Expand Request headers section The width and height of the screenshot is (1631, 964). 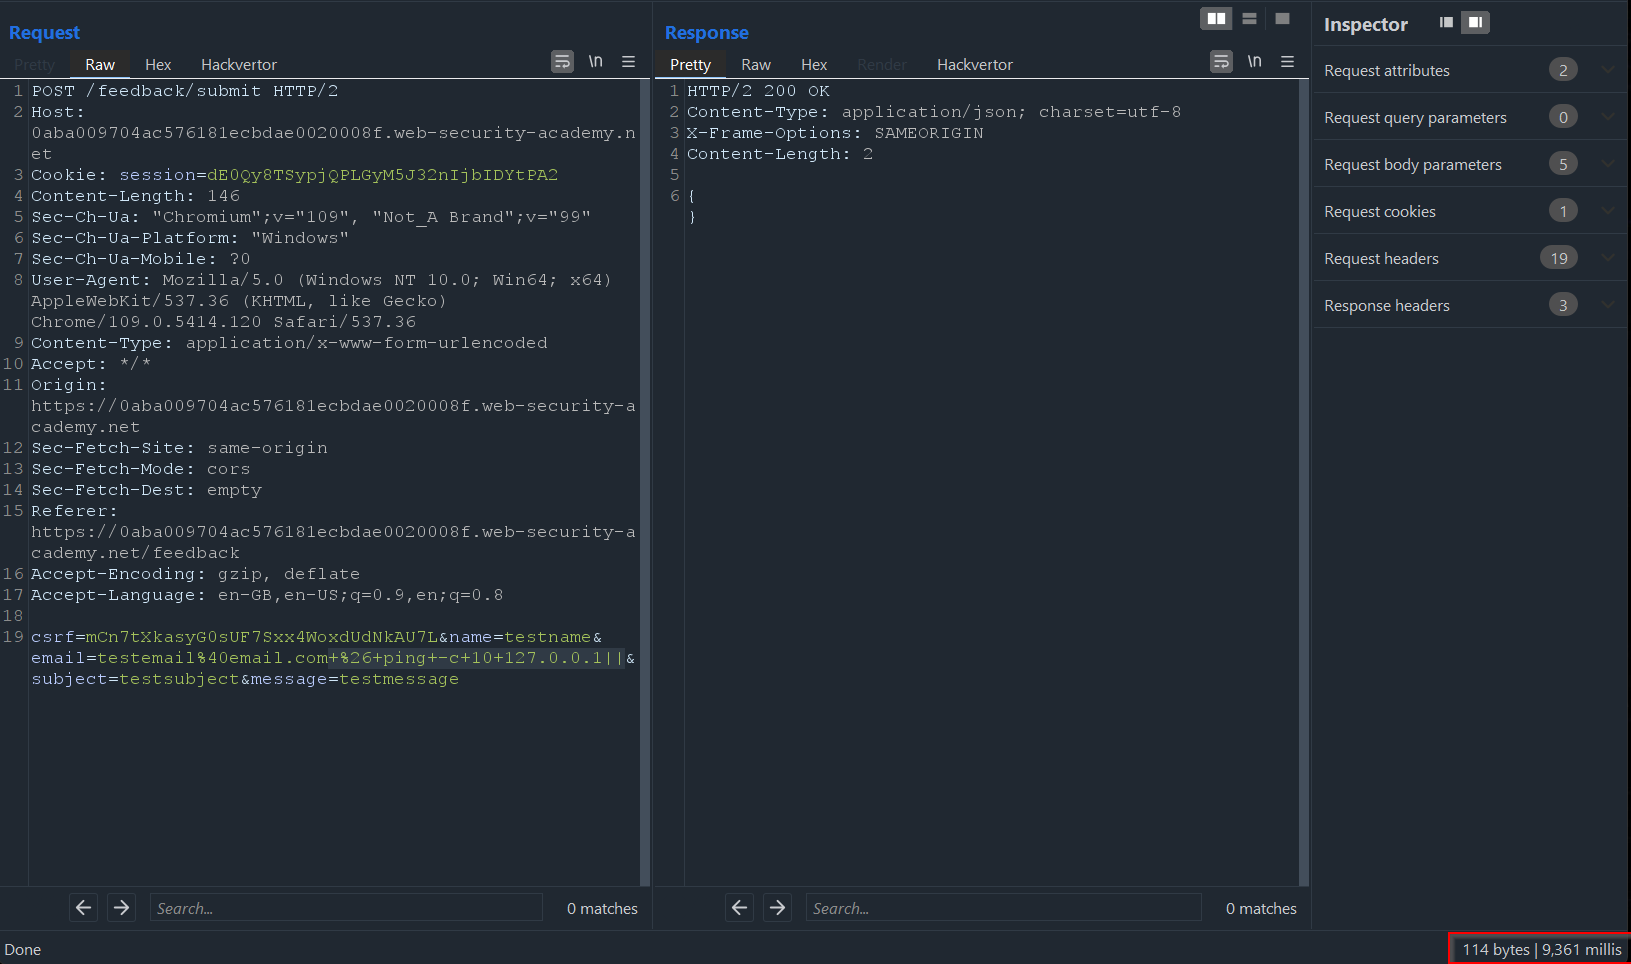pos(1607,258)
